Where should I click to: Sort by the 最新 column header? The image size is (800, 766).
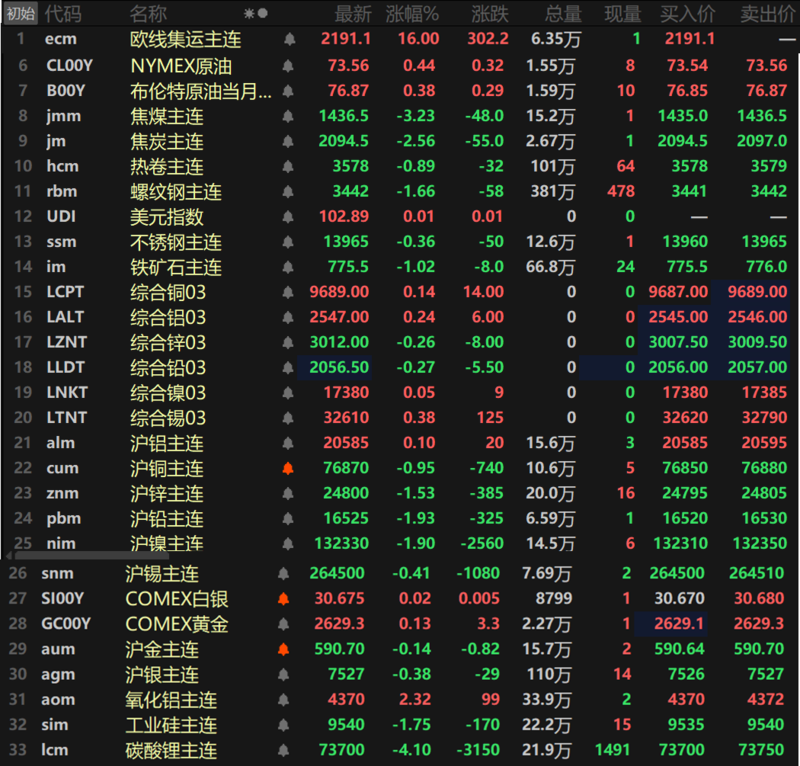tap(352, 14)
